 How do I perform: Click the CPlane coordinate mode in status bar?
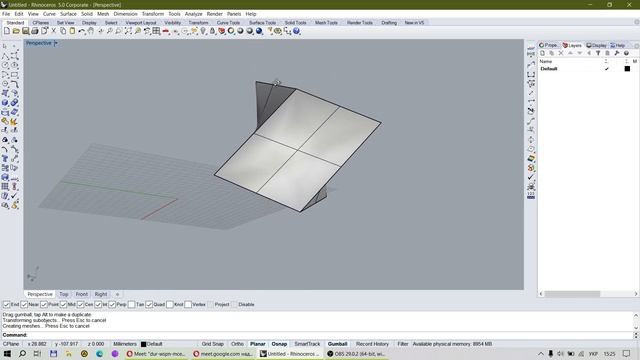point(11,344)
